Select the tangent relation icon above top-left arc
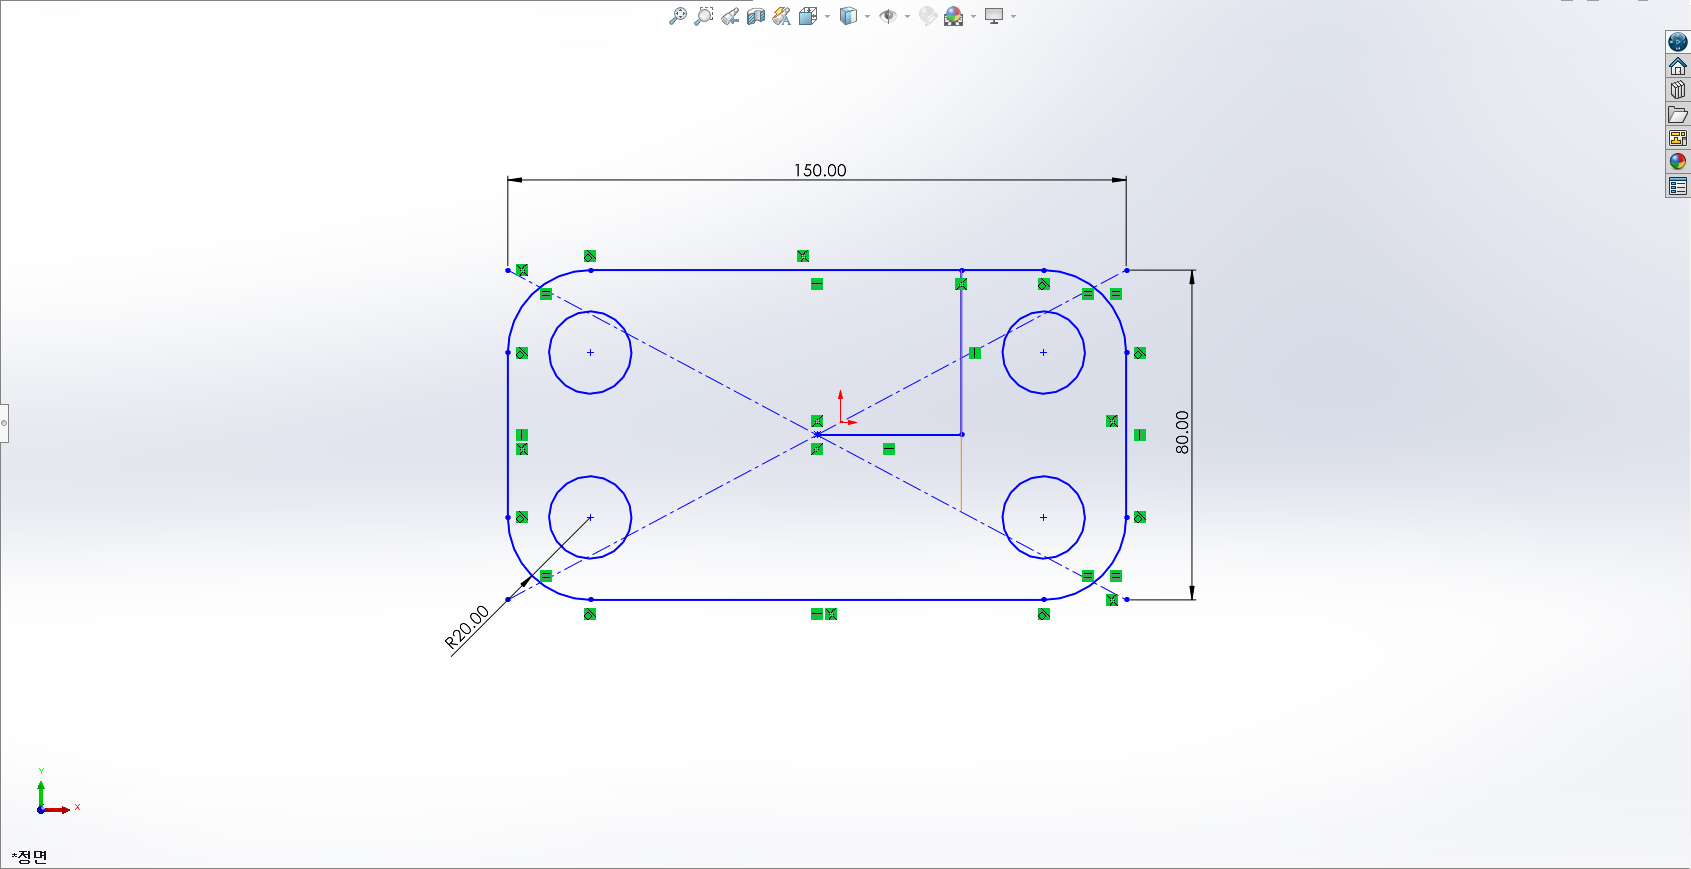 [590, 256]
